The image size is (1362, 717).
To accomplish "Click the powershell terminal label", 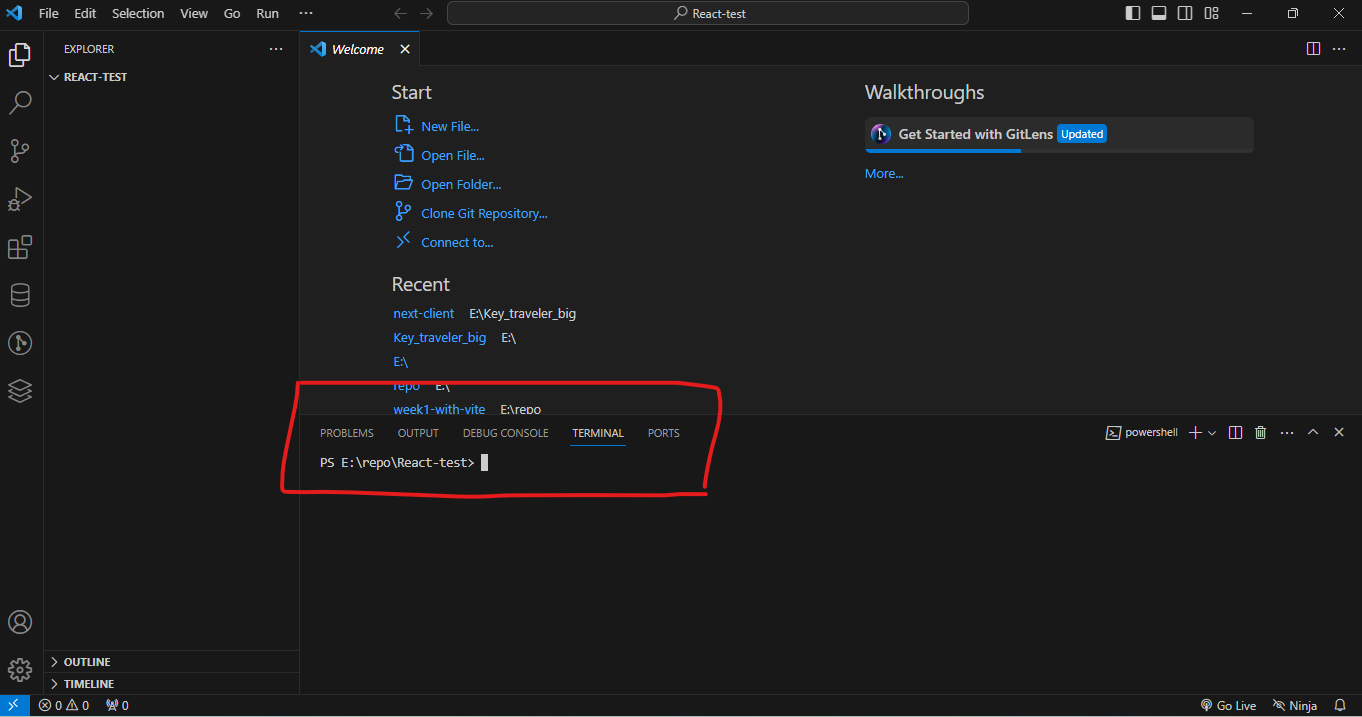I will [1142, 432].
